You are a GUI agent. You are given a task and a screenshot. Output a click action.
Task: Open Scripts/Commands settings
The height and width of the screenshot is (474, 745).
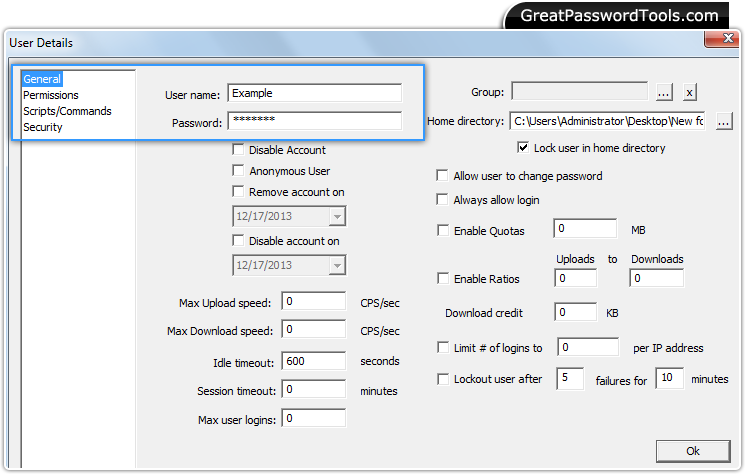click(67, 111)
